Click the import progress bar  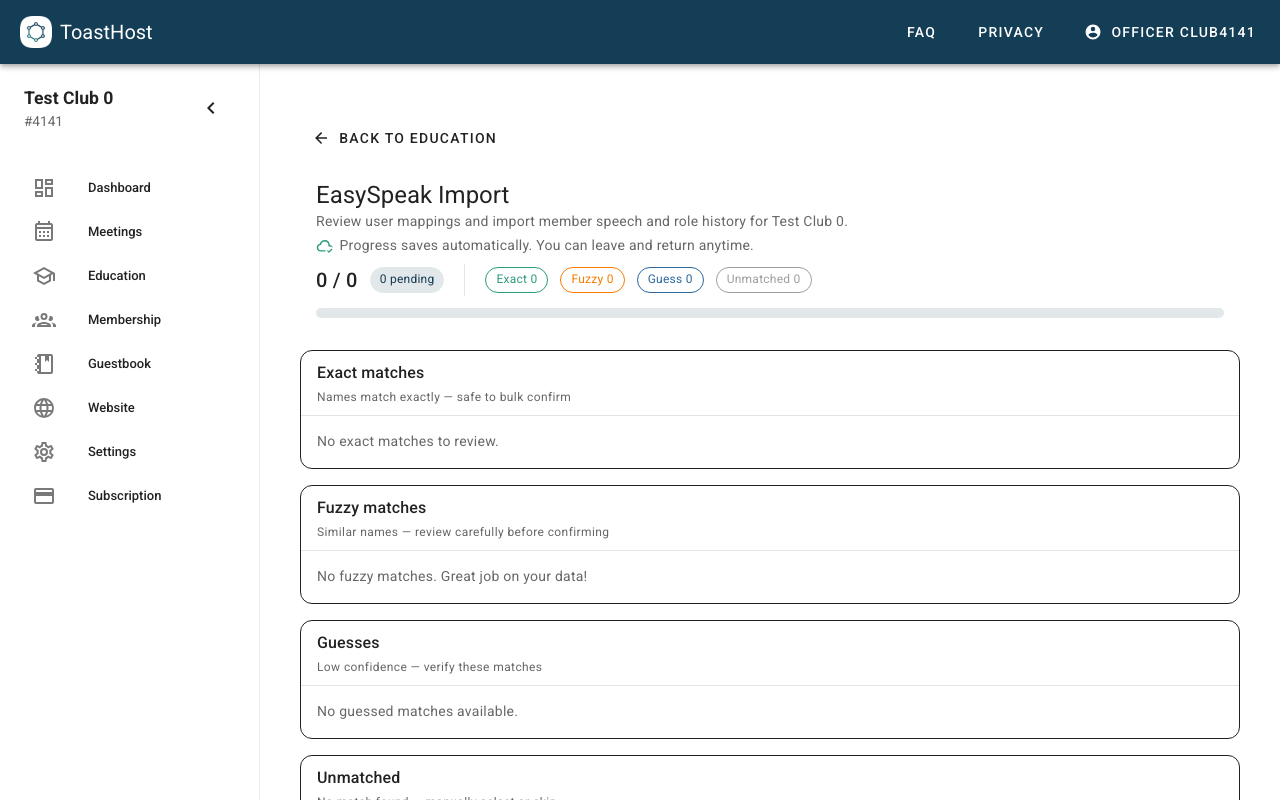770,312
